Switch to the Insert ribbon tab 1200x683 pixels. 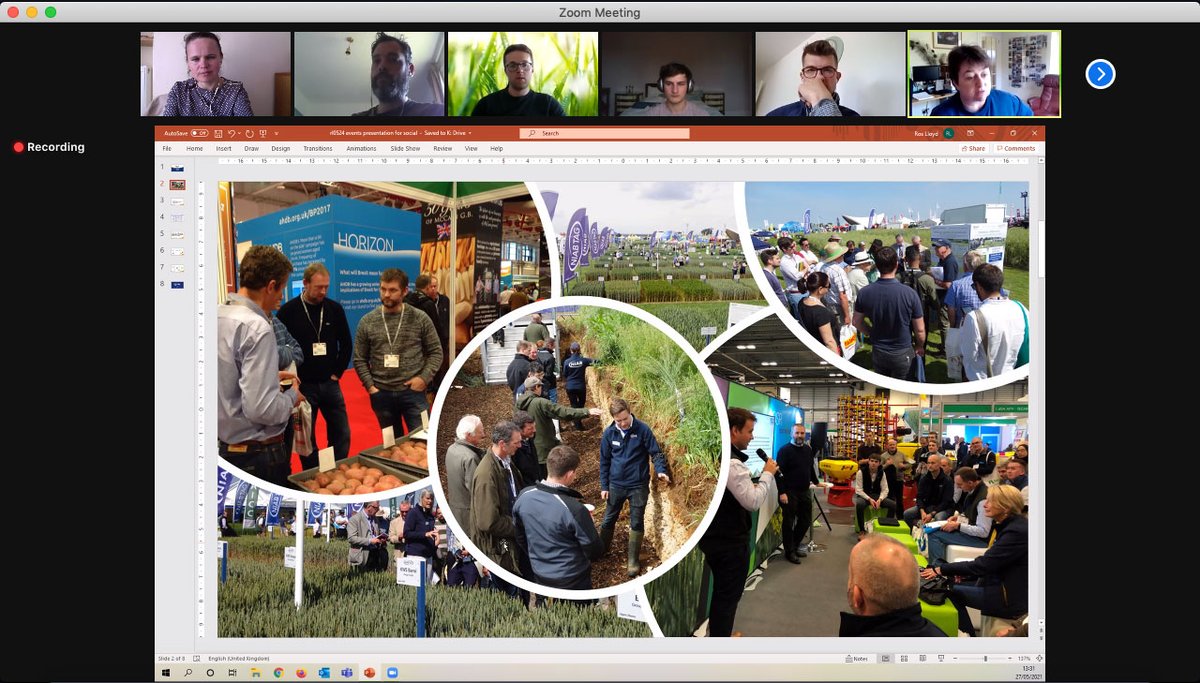pos(223,148)
